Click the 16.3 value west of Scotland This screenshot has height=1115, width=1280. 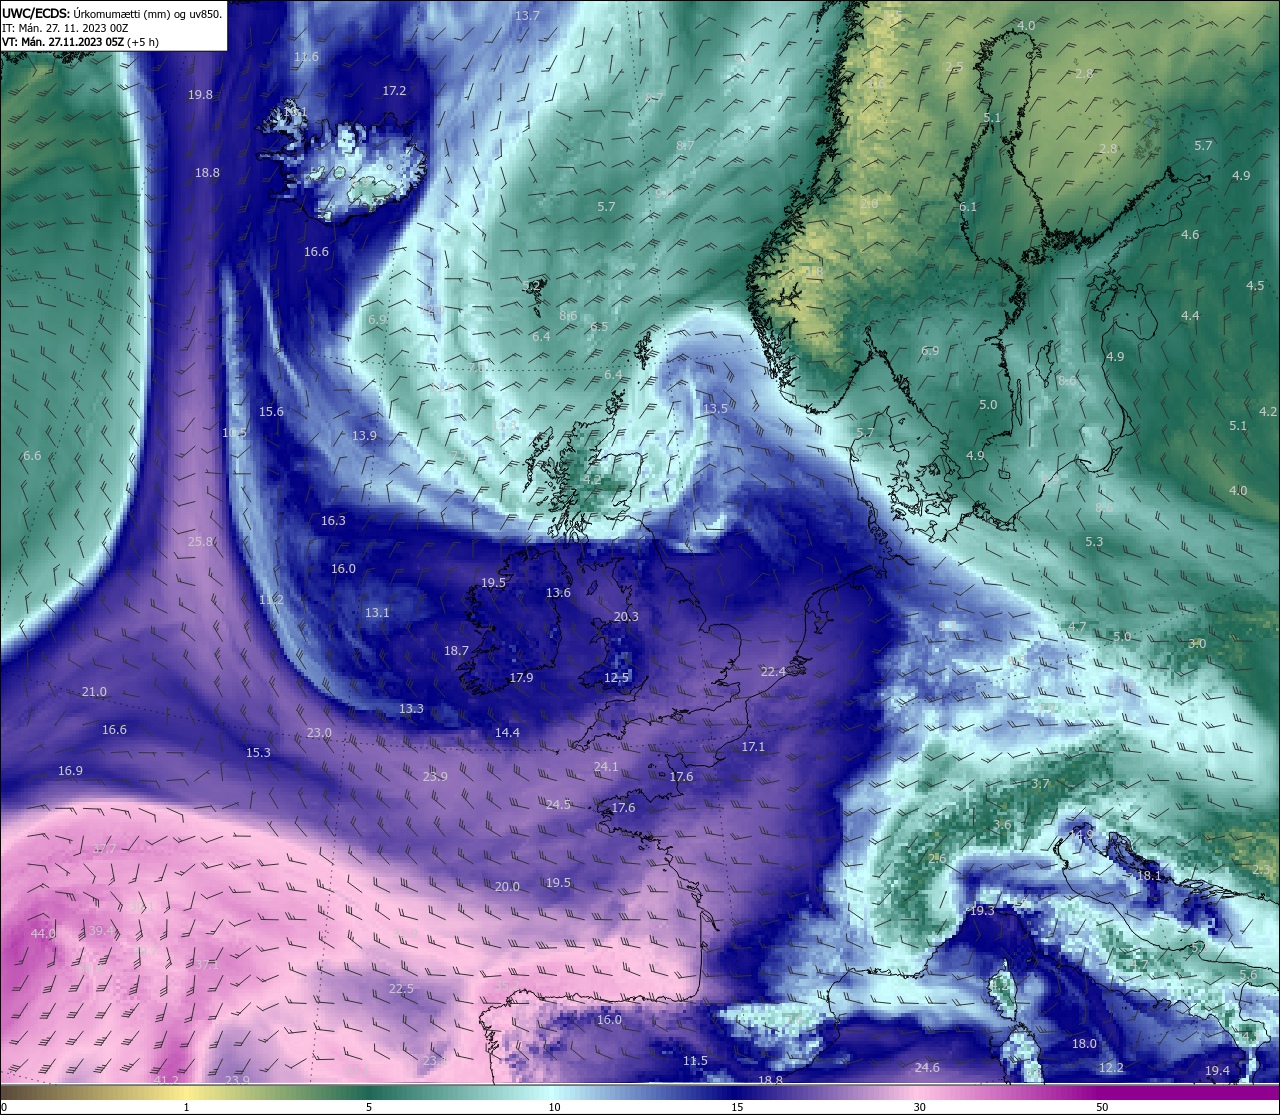click(x=333, y=521)
